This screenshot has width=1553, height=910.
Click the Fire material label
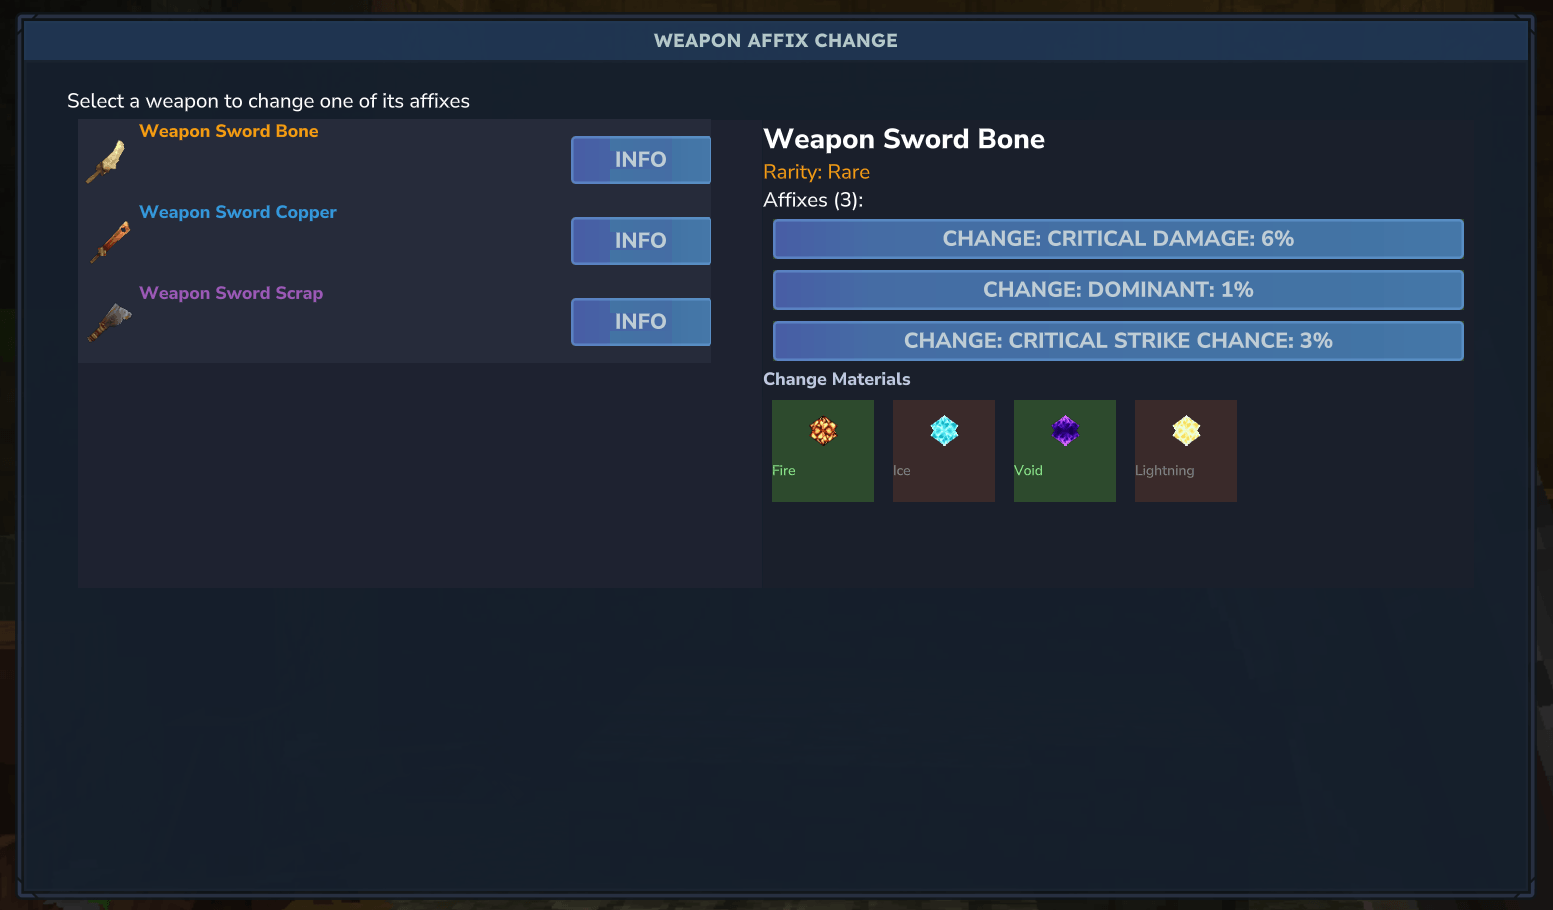coord(784,470)
